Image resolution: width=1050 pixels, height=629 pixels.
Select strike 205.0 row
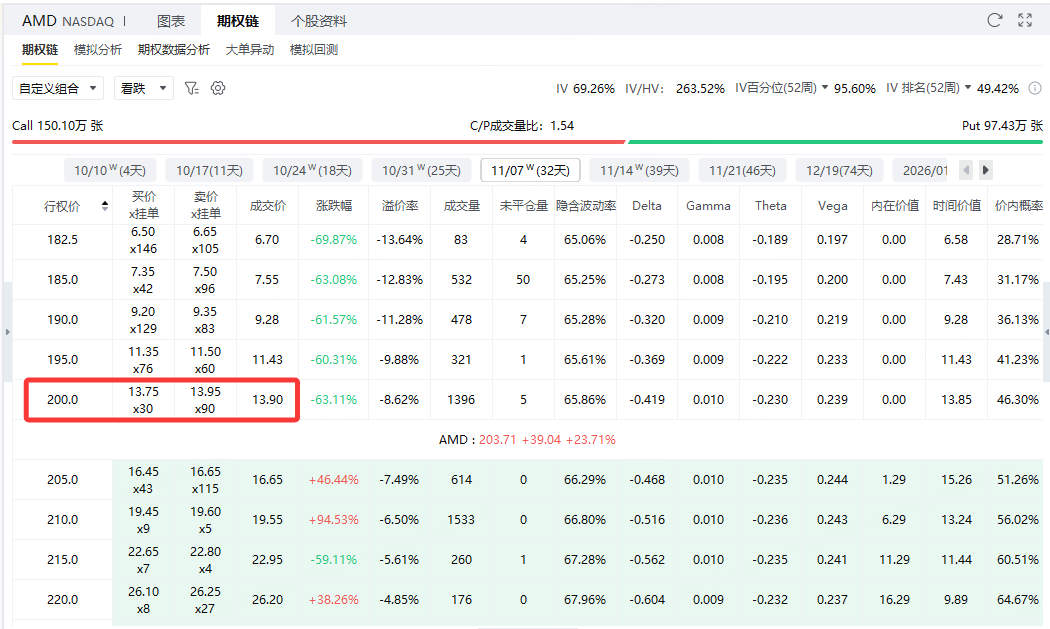point(527,480)
